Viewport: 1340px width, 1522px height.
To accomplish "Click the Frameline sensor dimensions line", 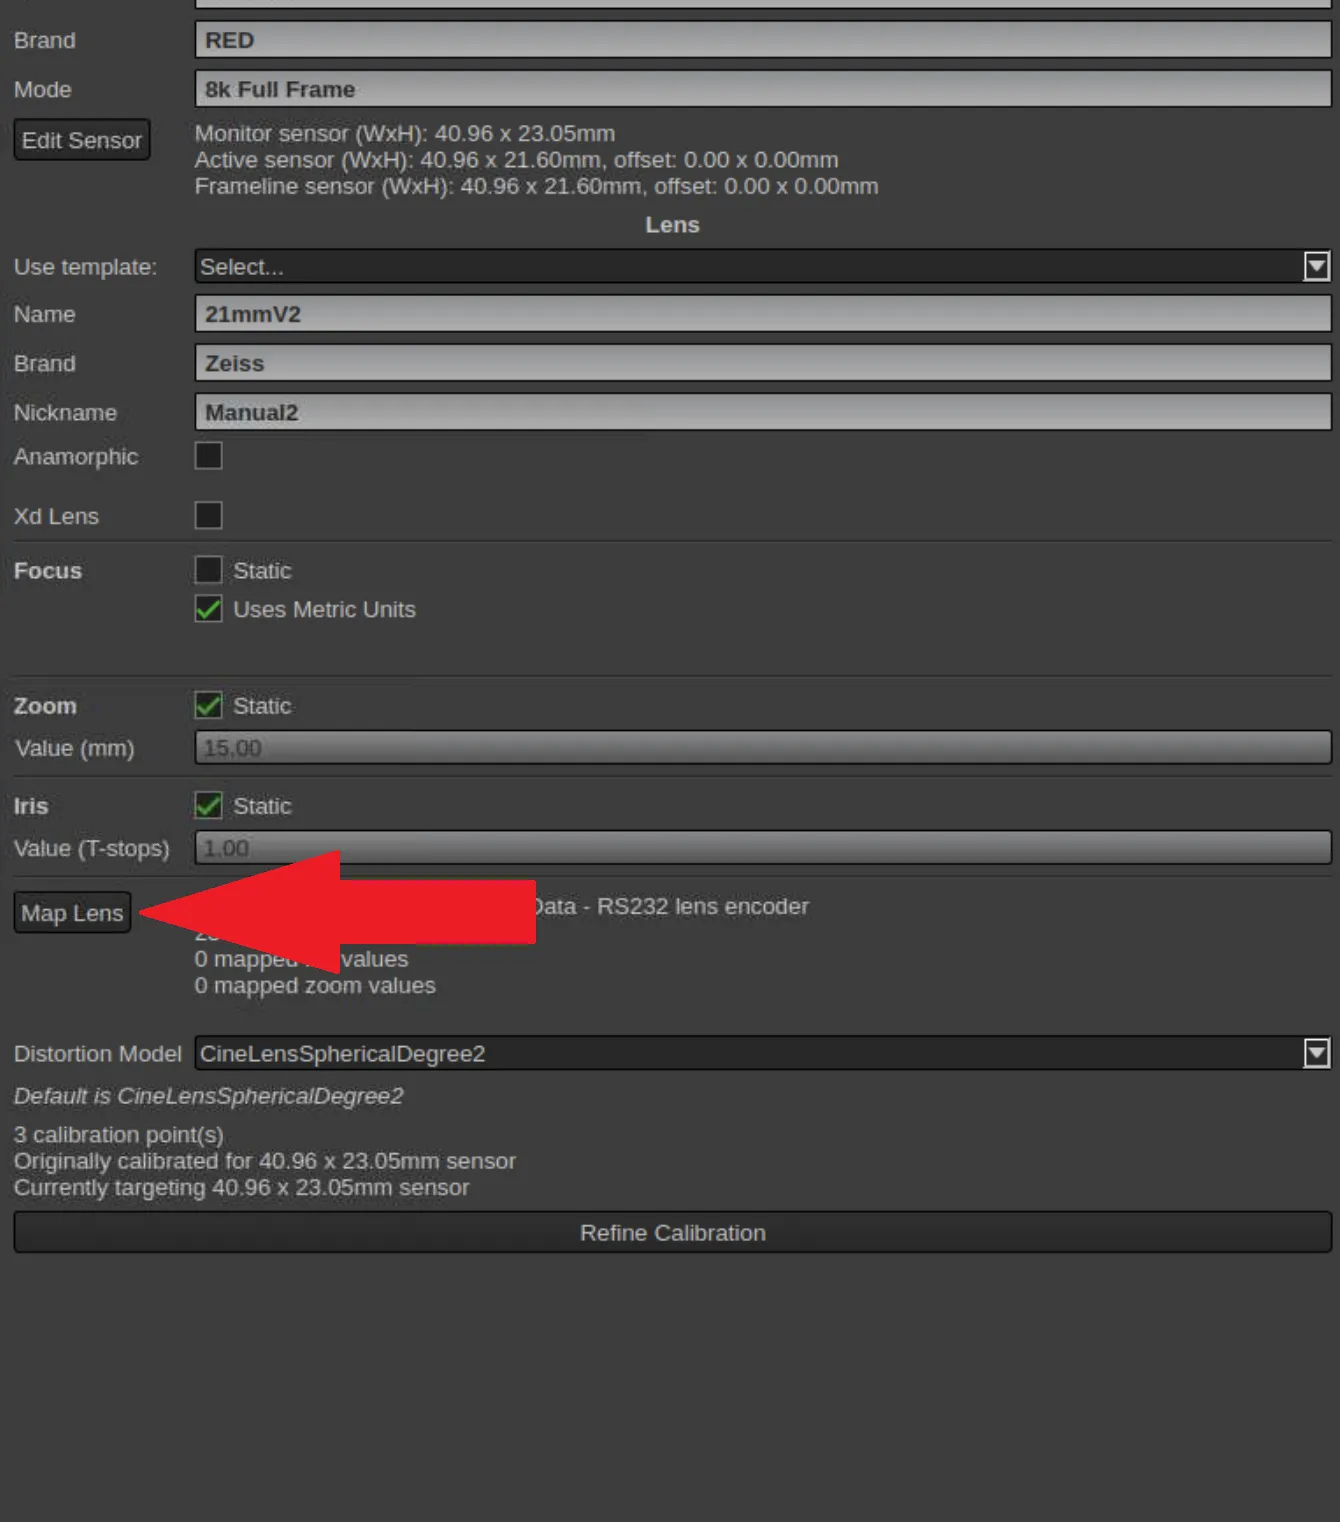I will click(x=536, y=186).
